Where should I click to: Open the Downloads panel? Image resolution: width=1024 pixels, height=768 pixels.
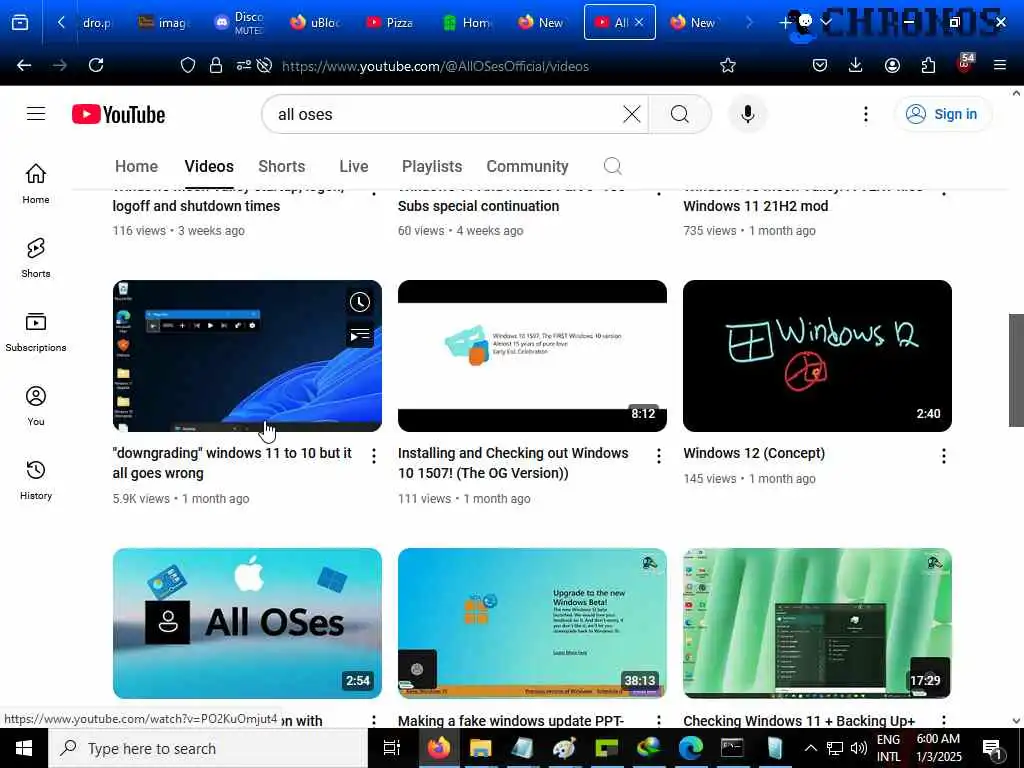tap(856, 65)
